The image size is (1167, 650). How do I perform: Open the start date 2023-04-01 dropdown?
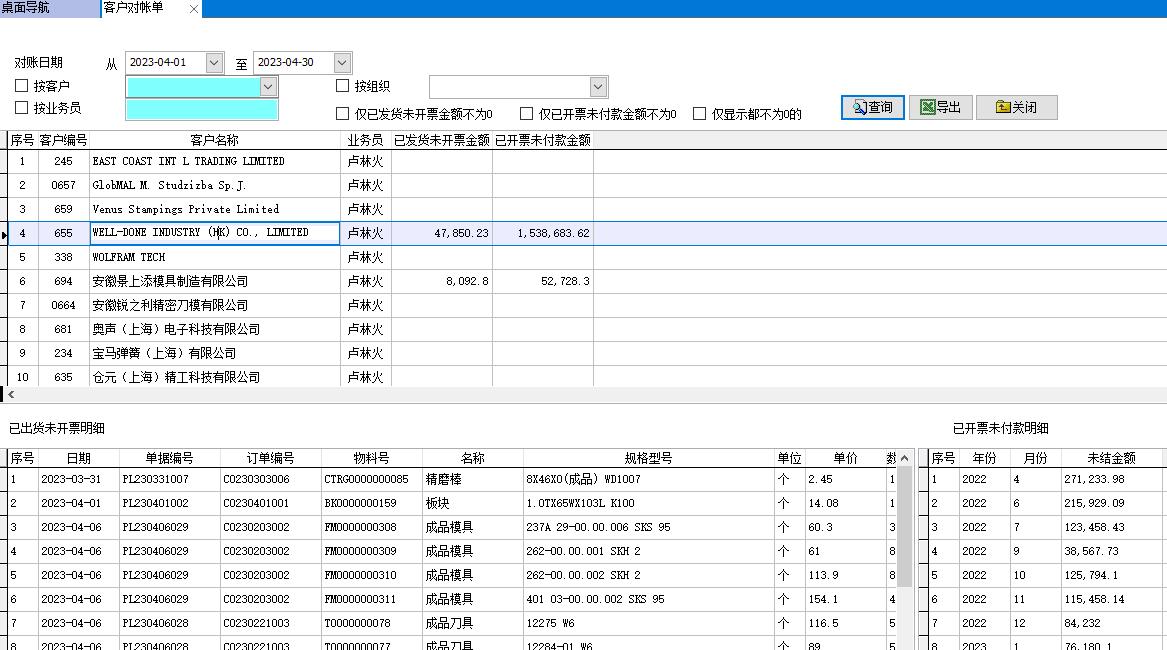(x=214, y=61)
